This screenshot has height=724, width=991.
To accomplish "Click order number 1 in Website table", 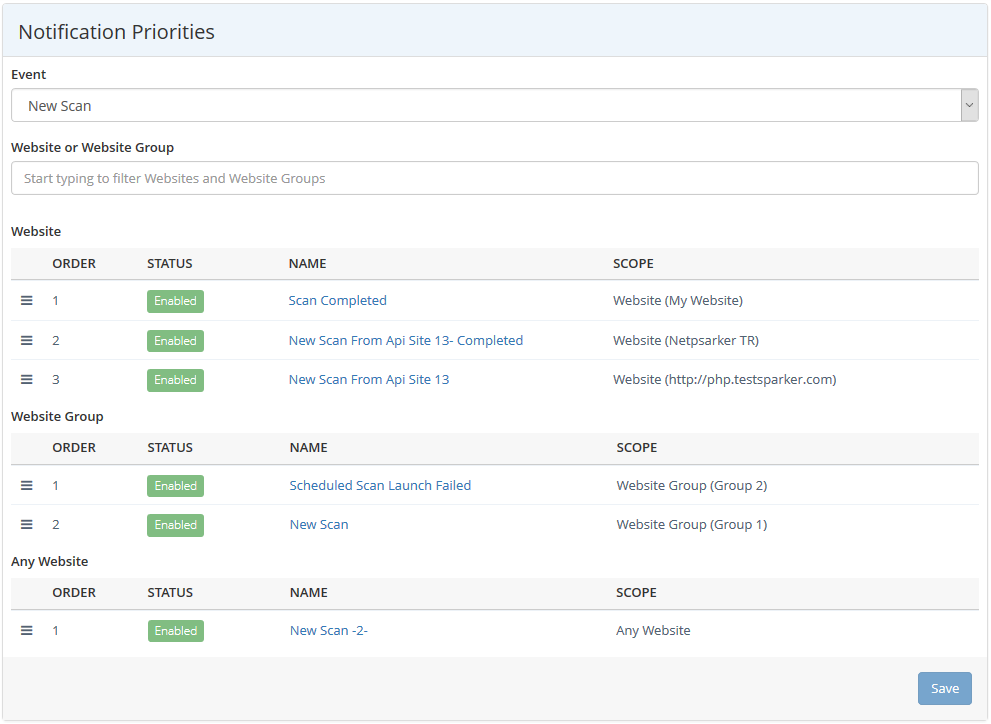I will tap(56, 301).
